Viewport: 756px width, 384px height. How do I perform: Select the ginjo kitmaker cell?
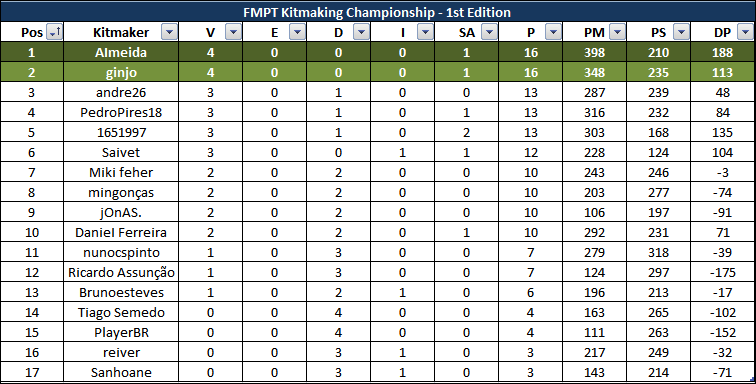121,72
